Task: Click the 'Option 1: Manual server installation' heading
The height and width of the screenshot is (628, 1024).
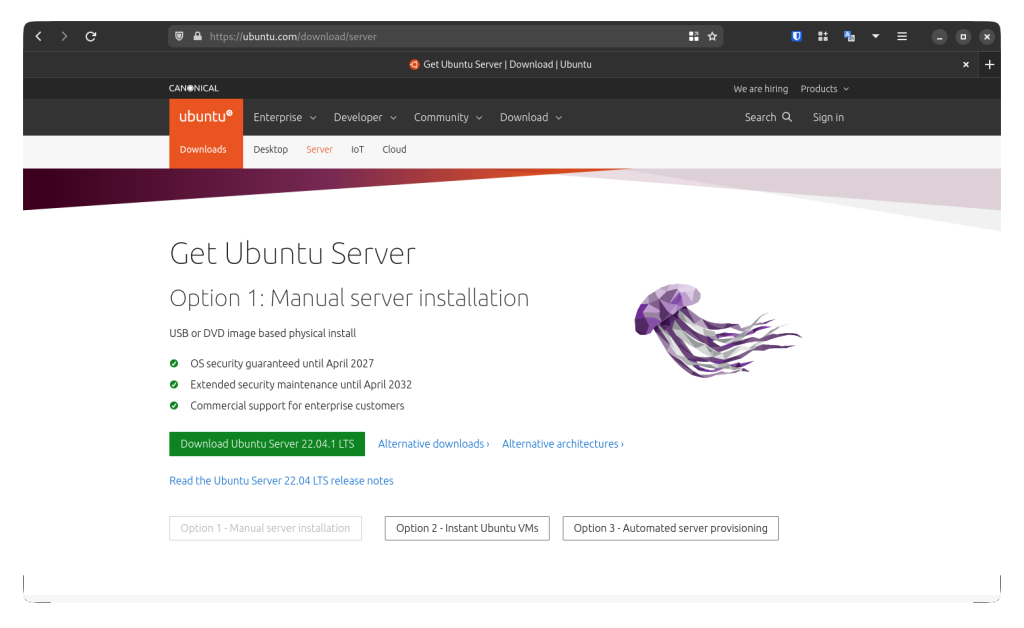Action: point(349,298)
